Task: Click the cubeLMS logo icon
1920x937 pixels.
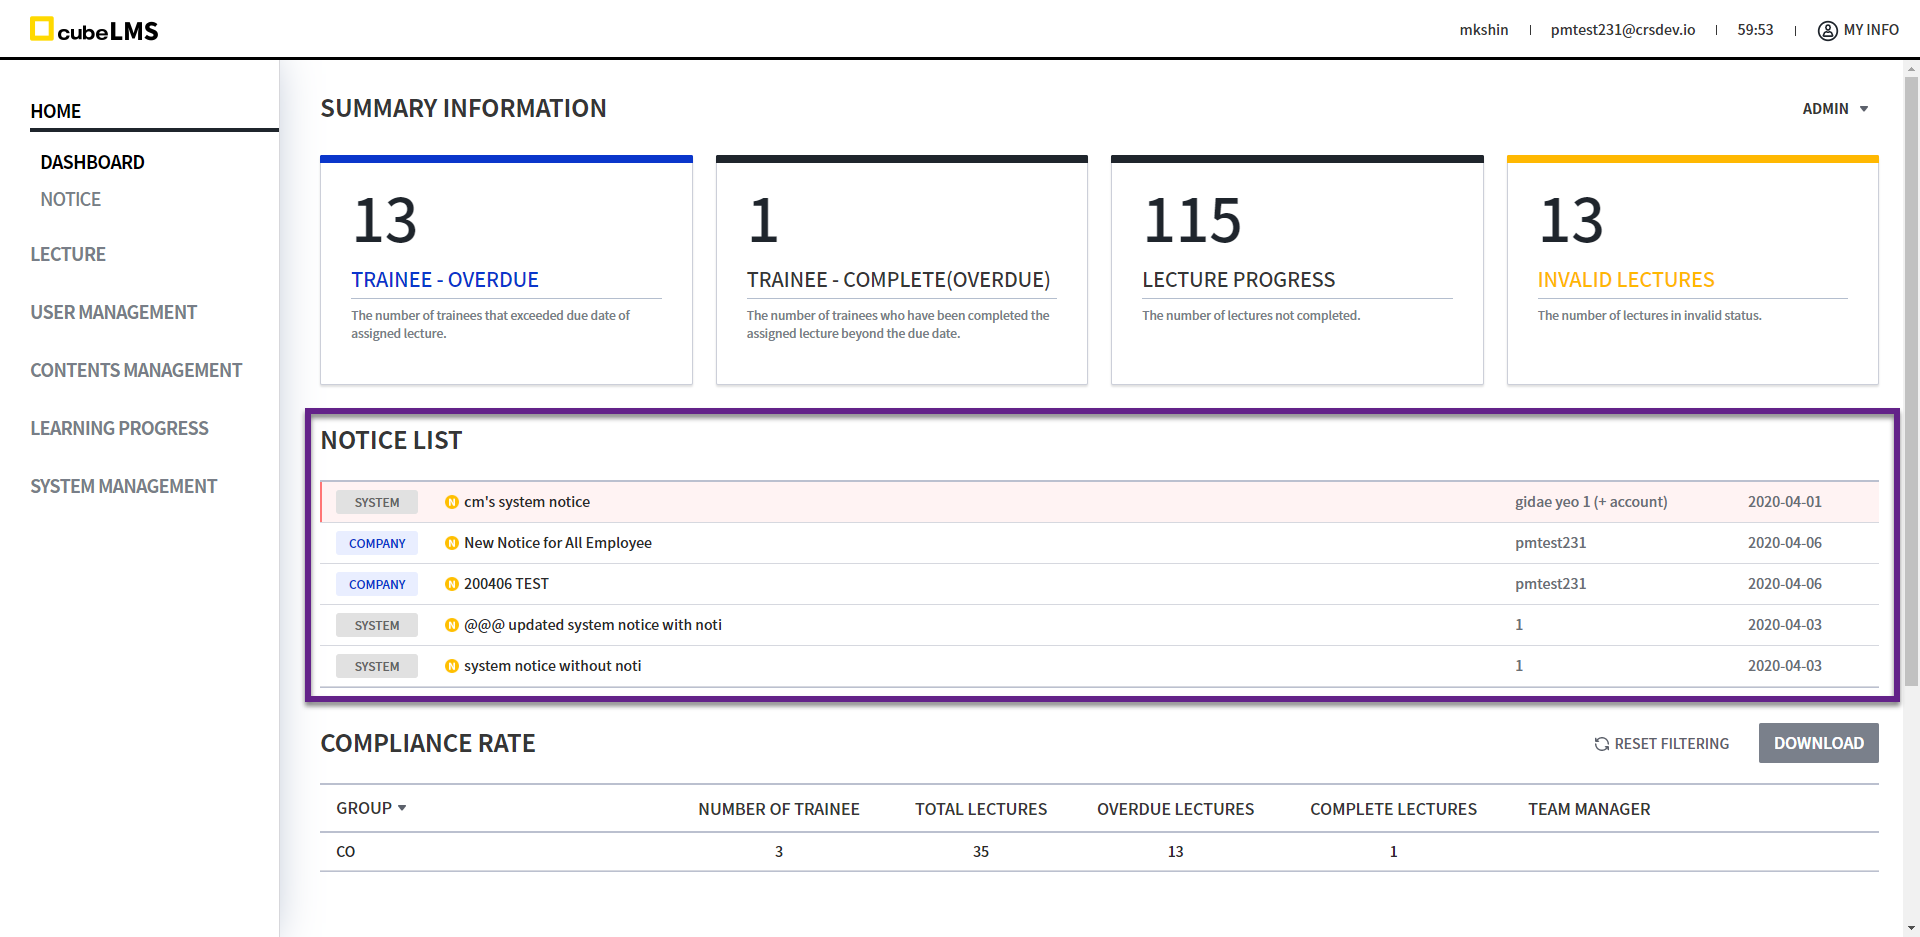Action: coord(41,29)
